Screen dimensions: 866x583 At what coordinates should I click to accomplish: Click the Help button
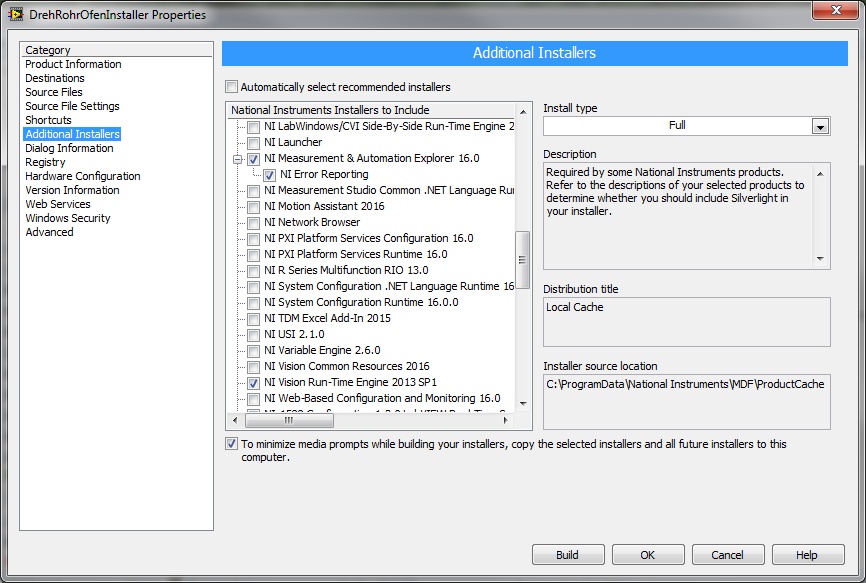coord(807,555)
